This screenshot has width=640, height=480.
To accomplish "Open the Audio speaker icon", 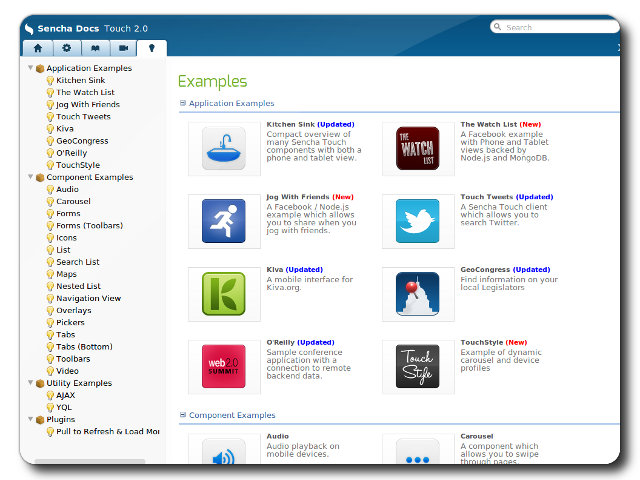I will pos(224,454).
